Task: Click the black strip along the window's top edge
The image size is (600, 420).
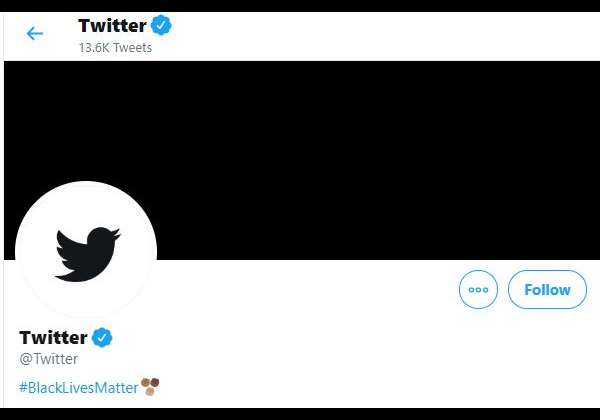Action: 300,5
